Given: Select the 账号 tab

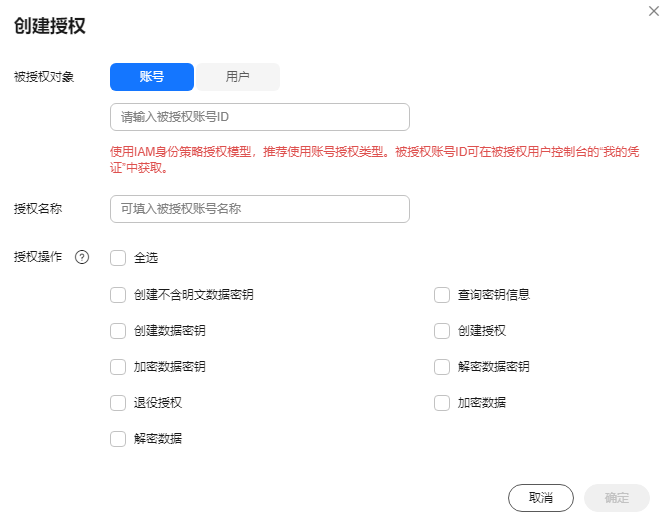Looking at the screenshot, I should 152,77.
